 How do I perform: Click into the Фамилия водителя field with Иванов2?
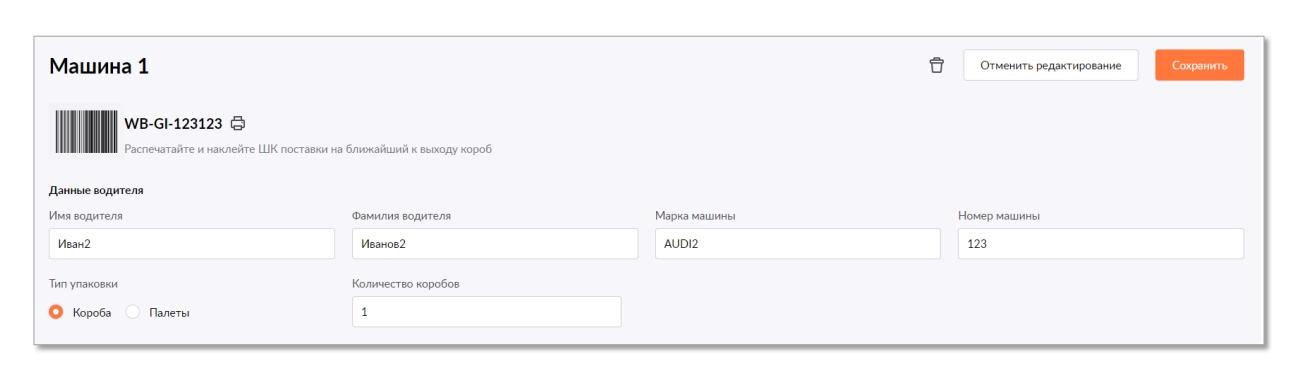(x=495, y=243)
